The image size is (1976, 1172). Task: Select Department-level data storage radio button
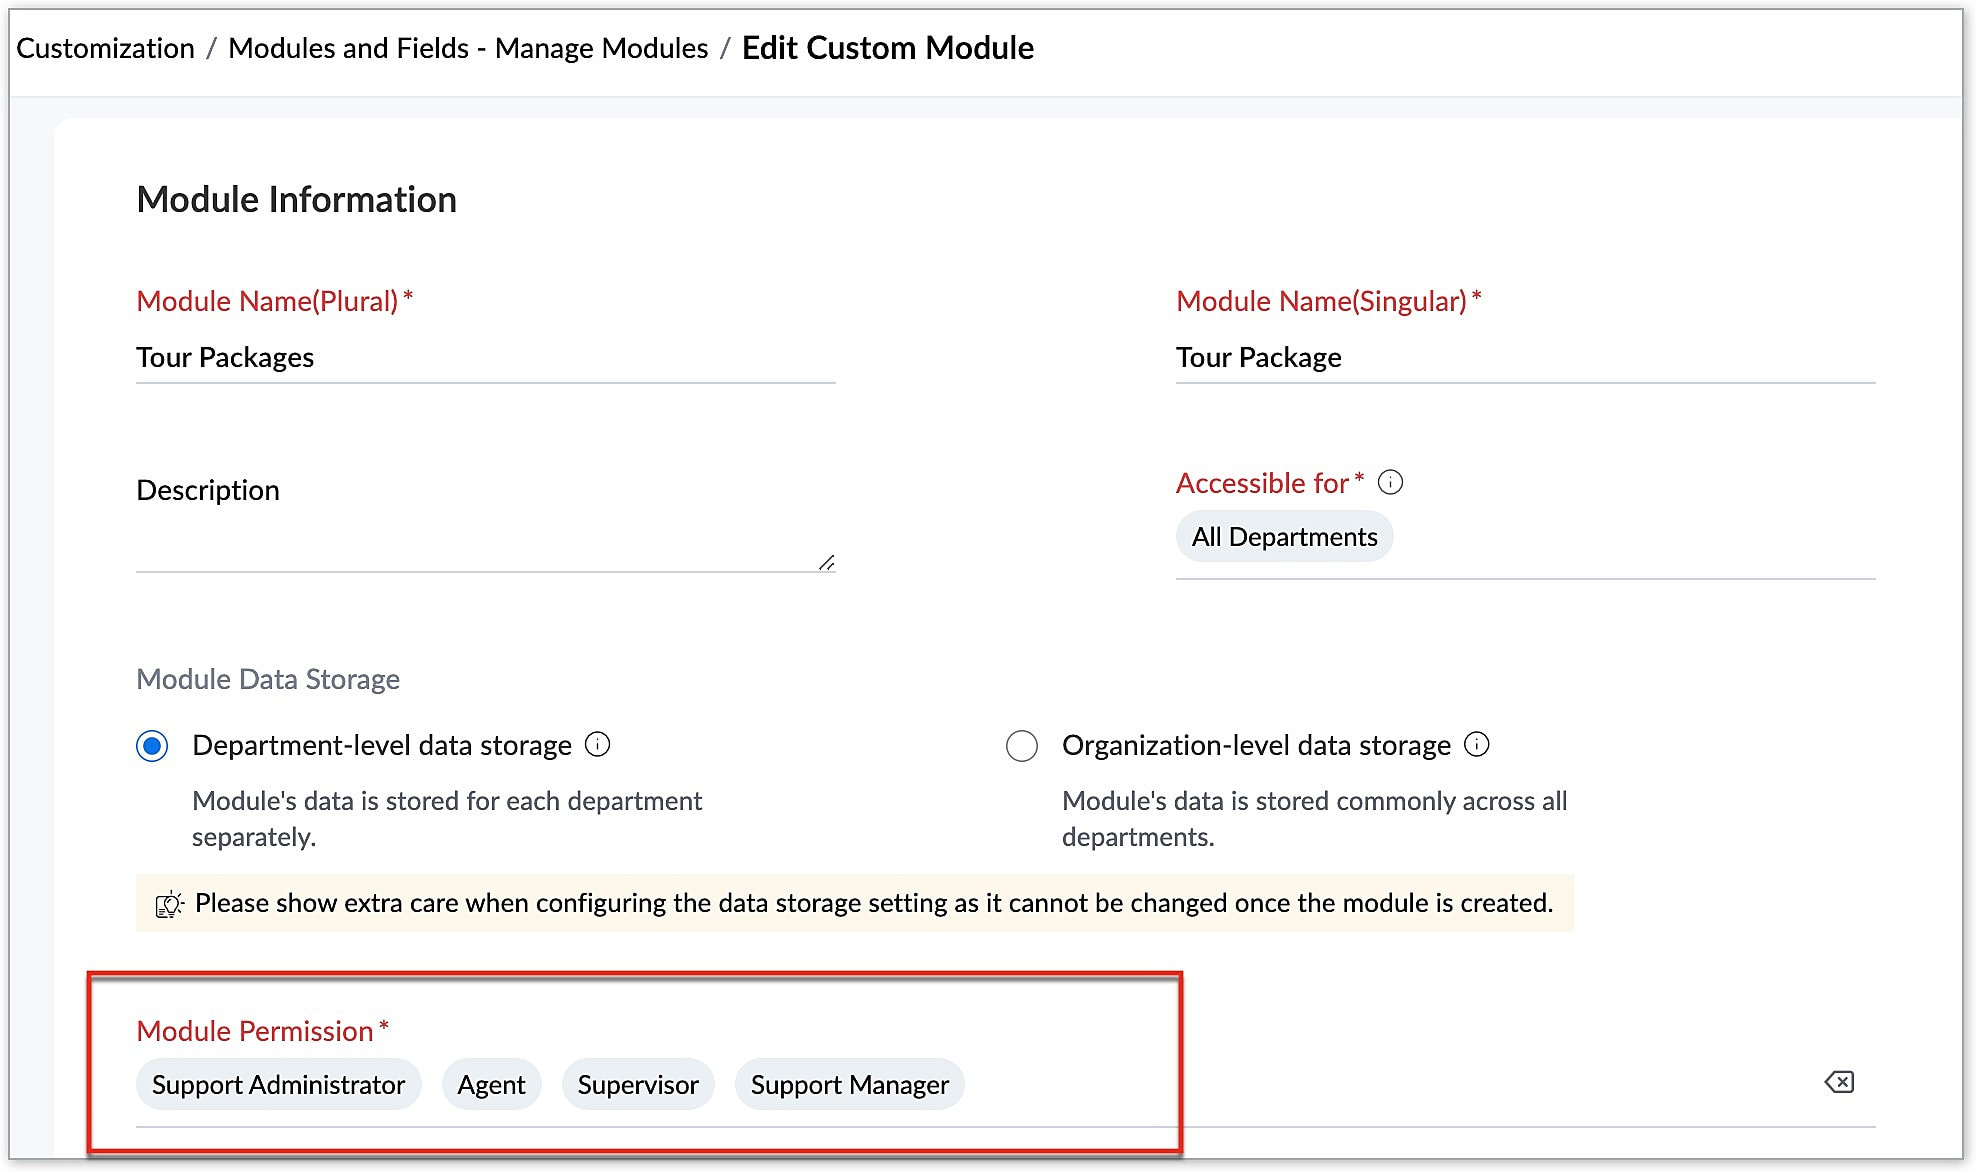[x=152, y=746]
